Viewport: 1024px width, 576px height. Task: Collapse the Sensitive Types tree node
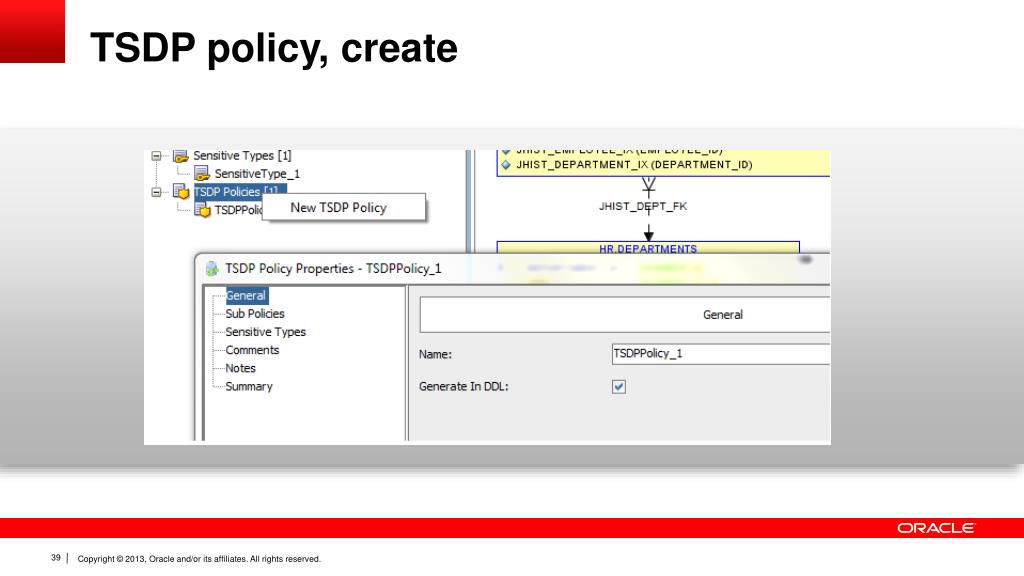tap(156, 156)
